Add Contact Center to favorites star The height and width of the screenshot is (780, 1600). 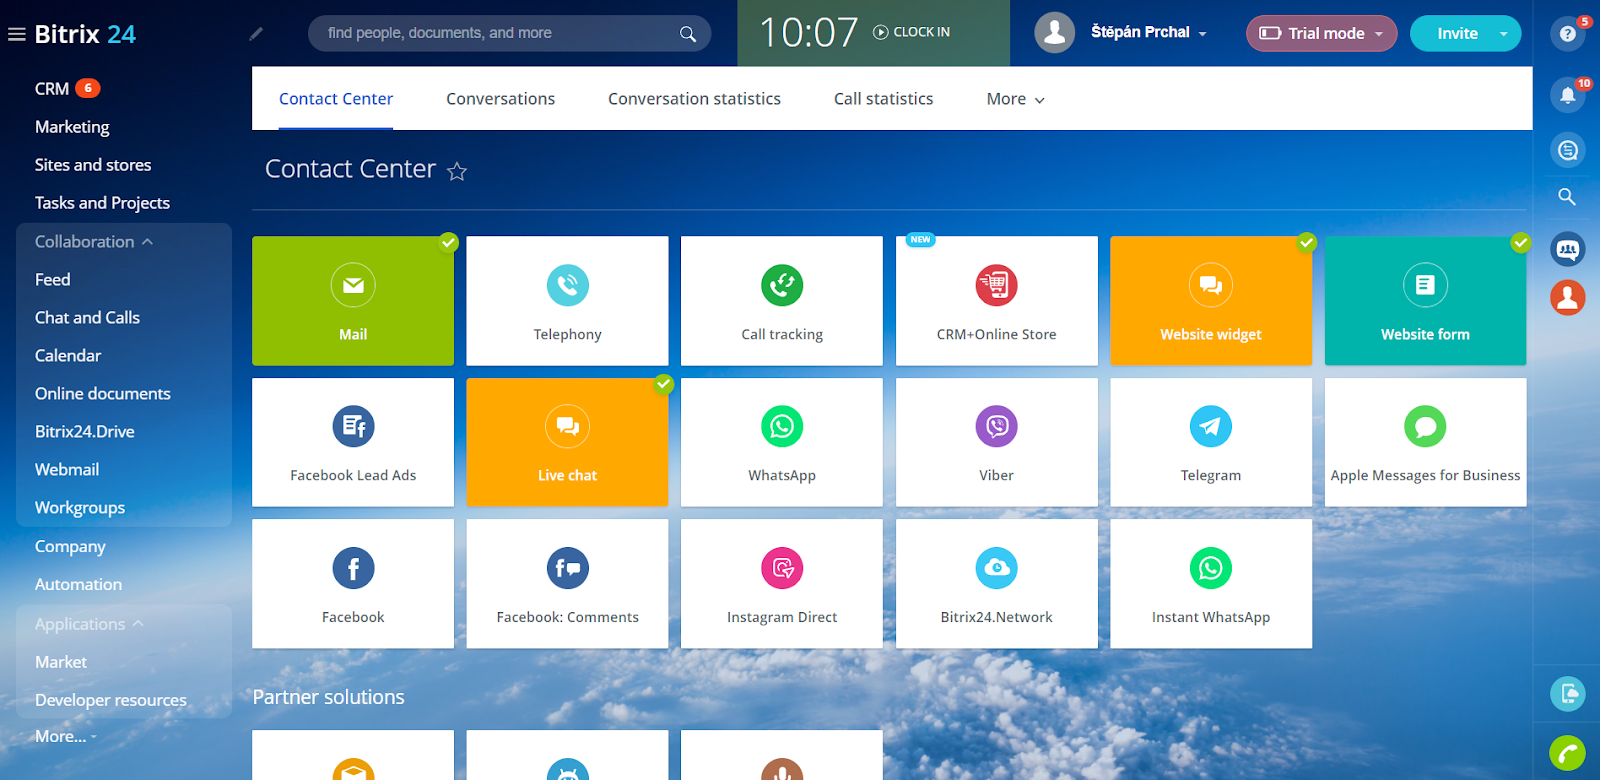point(457,172)
